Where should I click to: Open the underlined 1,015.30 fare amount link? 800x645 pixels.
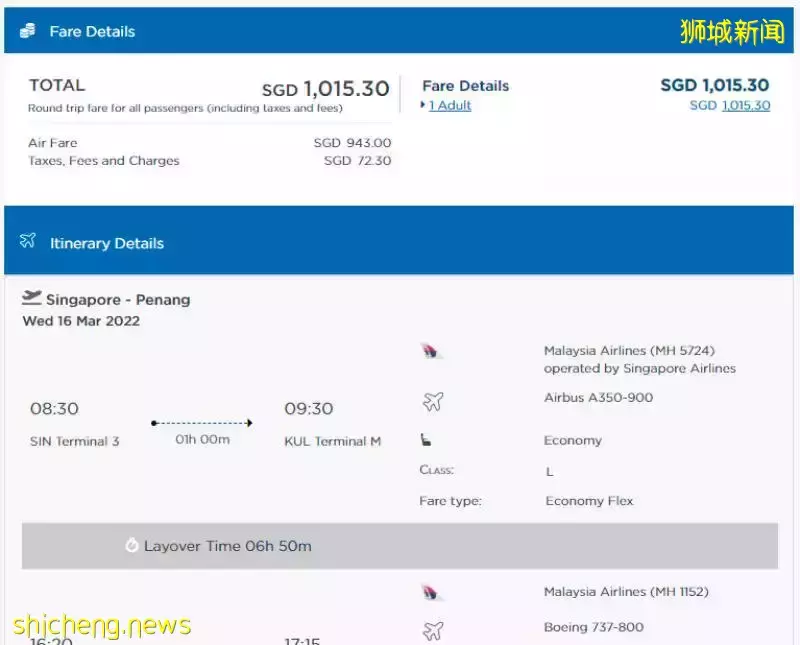tap(745, 106)
